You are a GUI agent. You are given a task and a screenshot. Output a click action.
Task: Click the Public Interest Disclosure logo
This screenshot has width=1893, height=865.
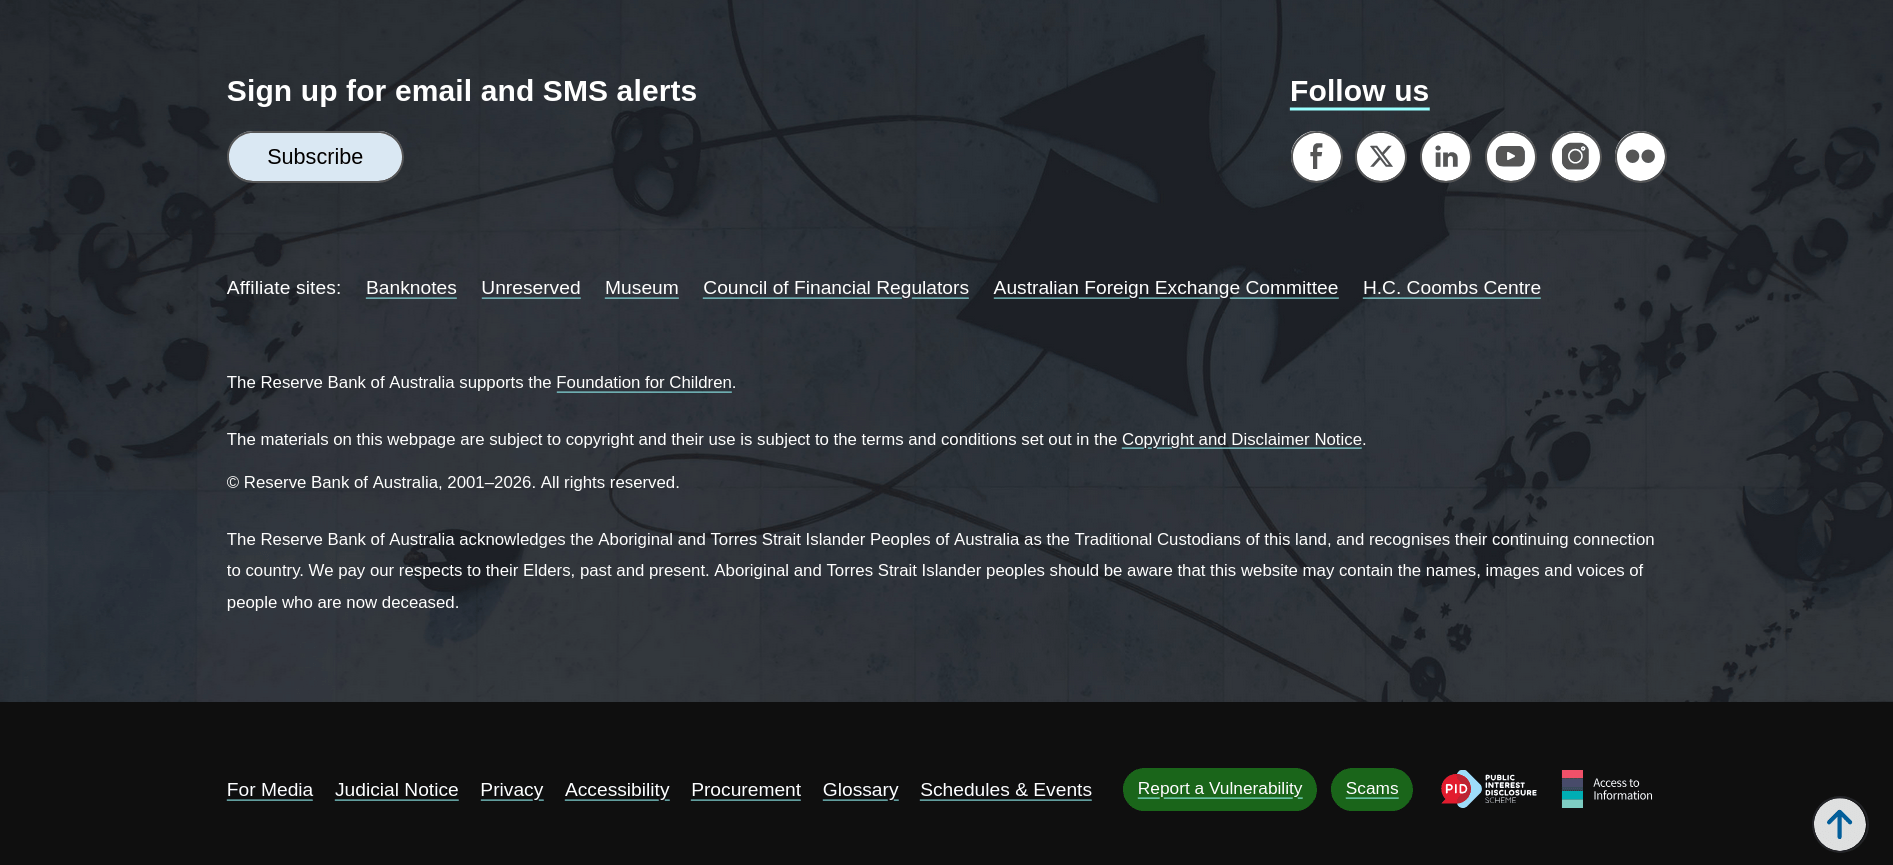pyautogui.click(x=1489, y=789)
